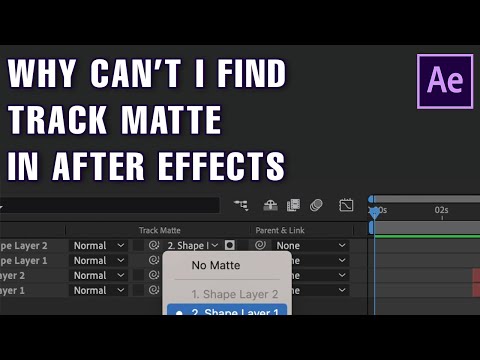Enable the motion blur circles icon
The image size is (480, 360).
tap(316, 205)
